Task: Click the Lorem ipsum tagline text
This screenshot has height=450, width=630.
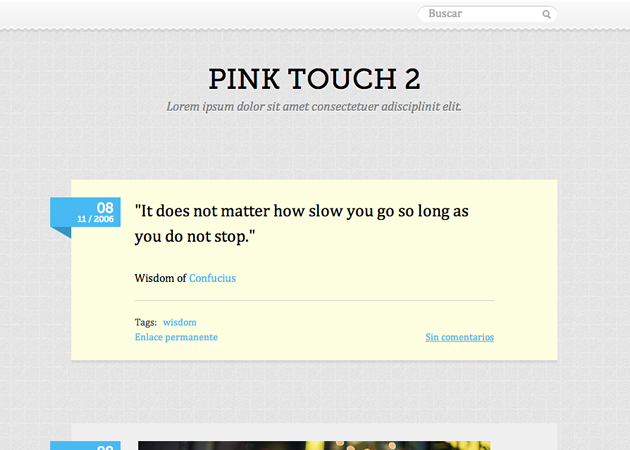Action: click(x=314, y=106)
